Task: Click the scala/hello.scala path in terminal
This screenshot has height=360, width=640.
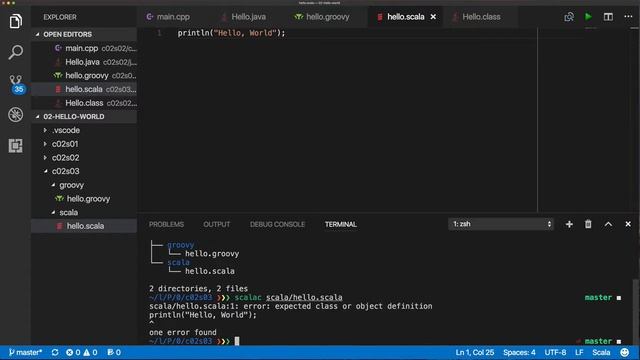Action: tap(304, 297)
